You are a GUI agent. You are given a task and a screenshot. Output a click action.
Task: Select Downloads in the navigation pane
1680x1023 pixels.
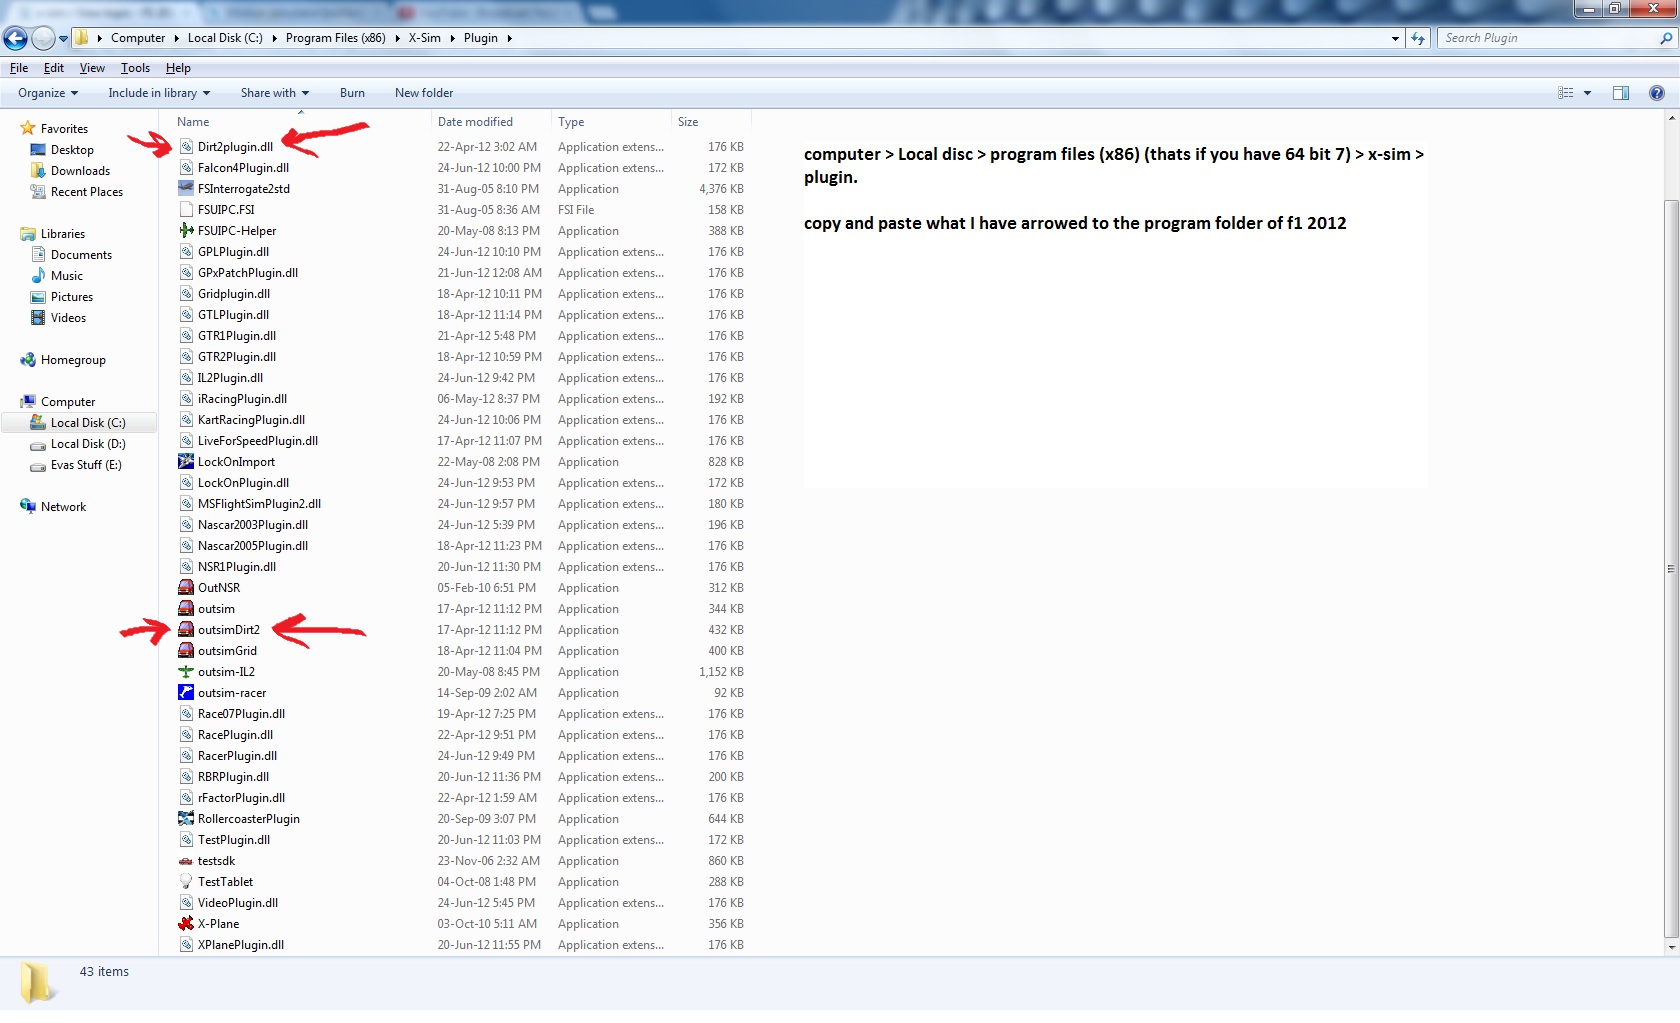click(x=80, y=171)
